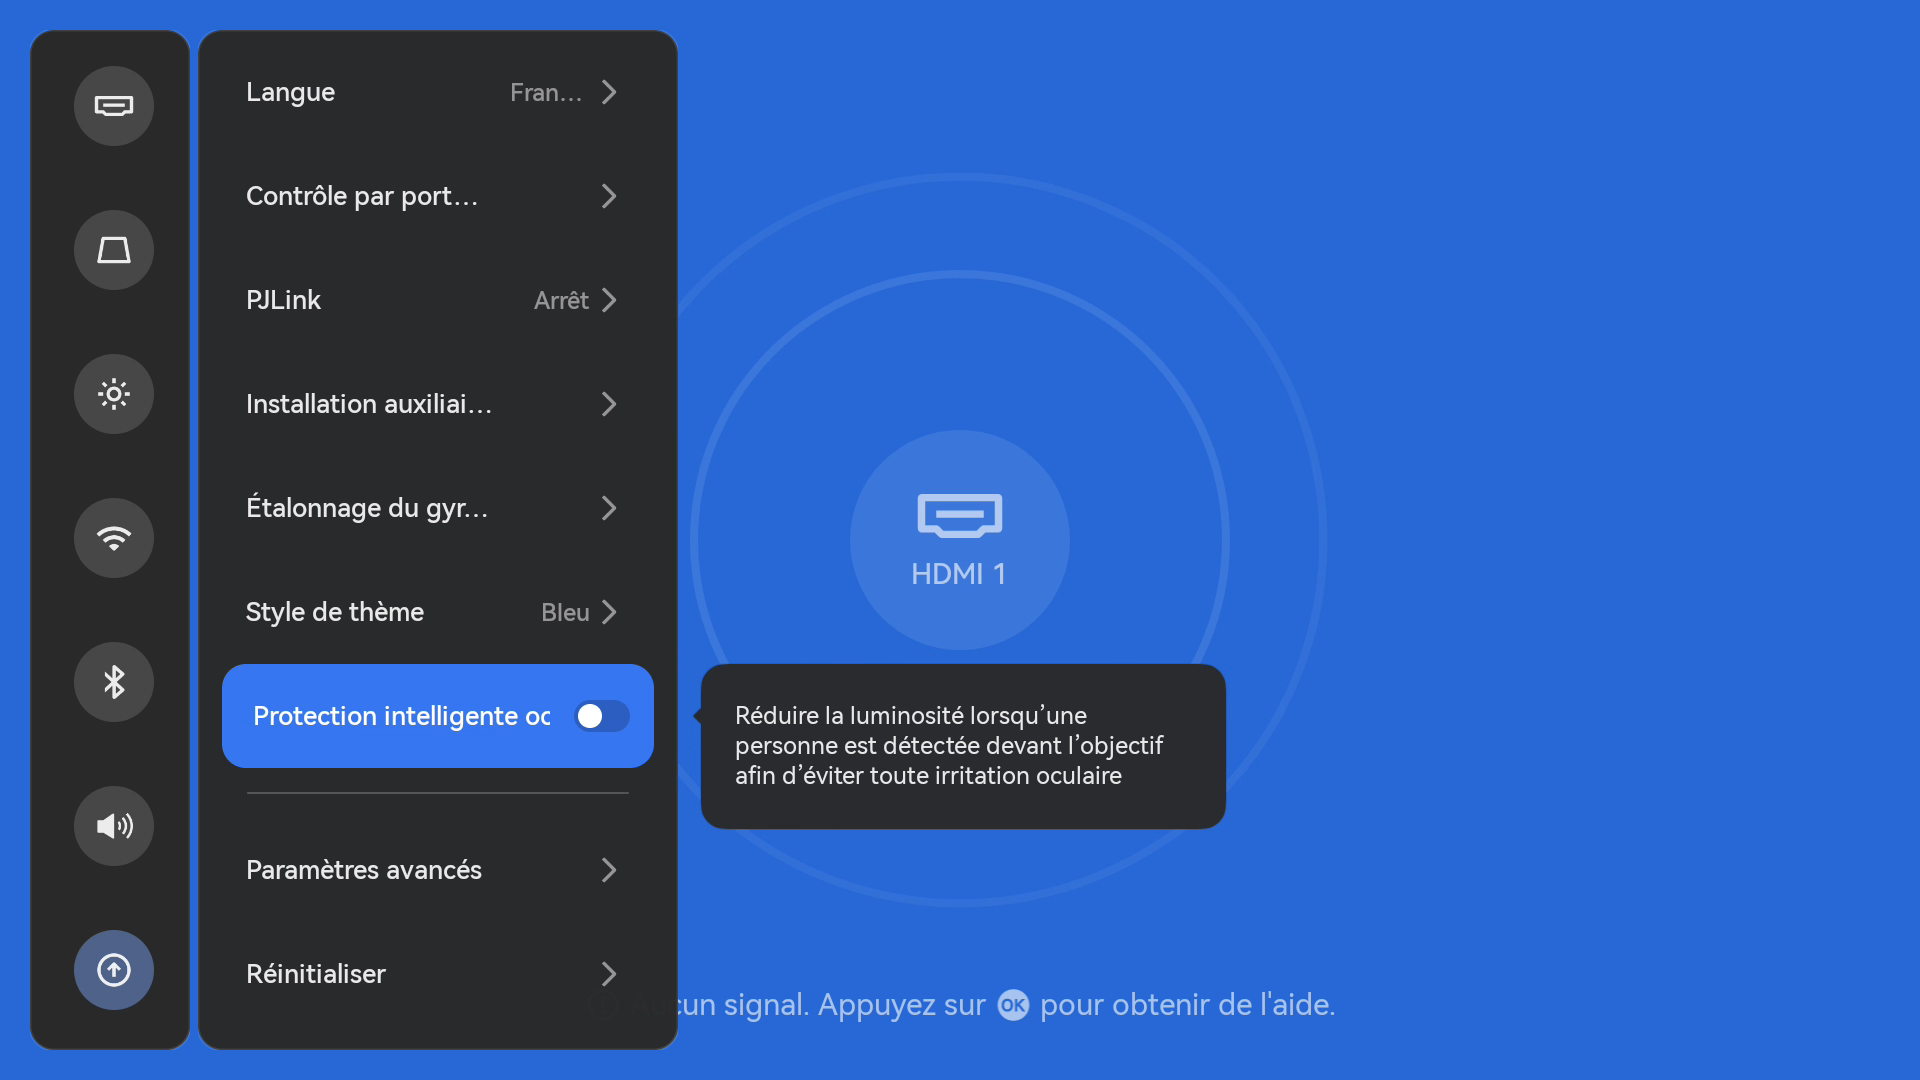Click the central HDMI 1 source icon
The width and height of the screenshot is (1920, 1080).
(x=959, y=539)
